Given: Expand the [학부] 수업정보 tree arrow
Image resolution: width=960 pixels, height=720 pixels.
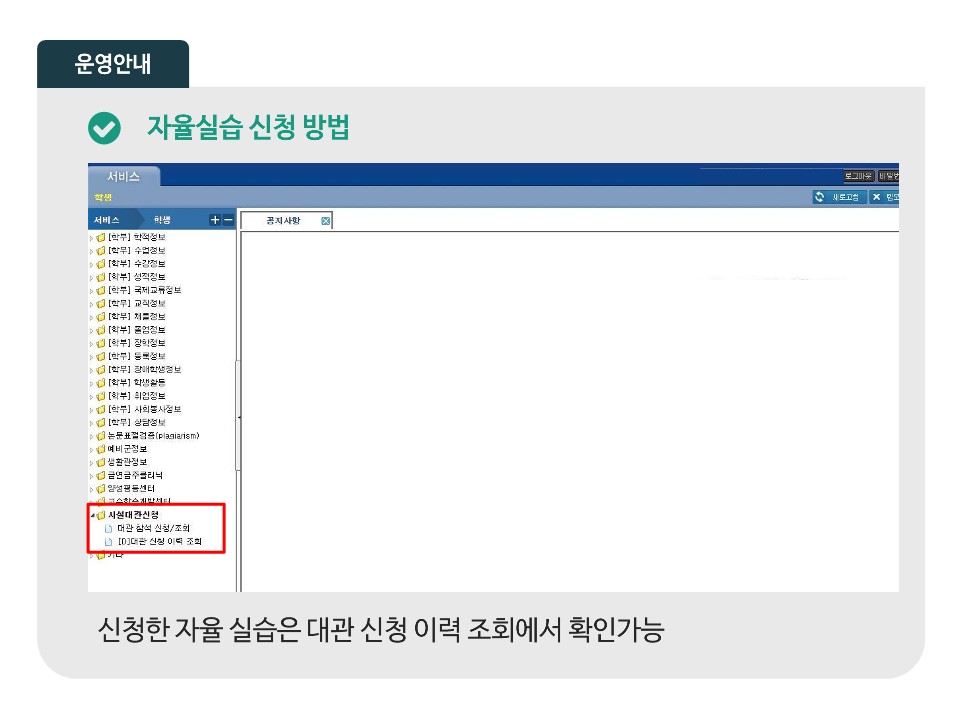Looking at the screenshot, I should (x=92, y=250).
